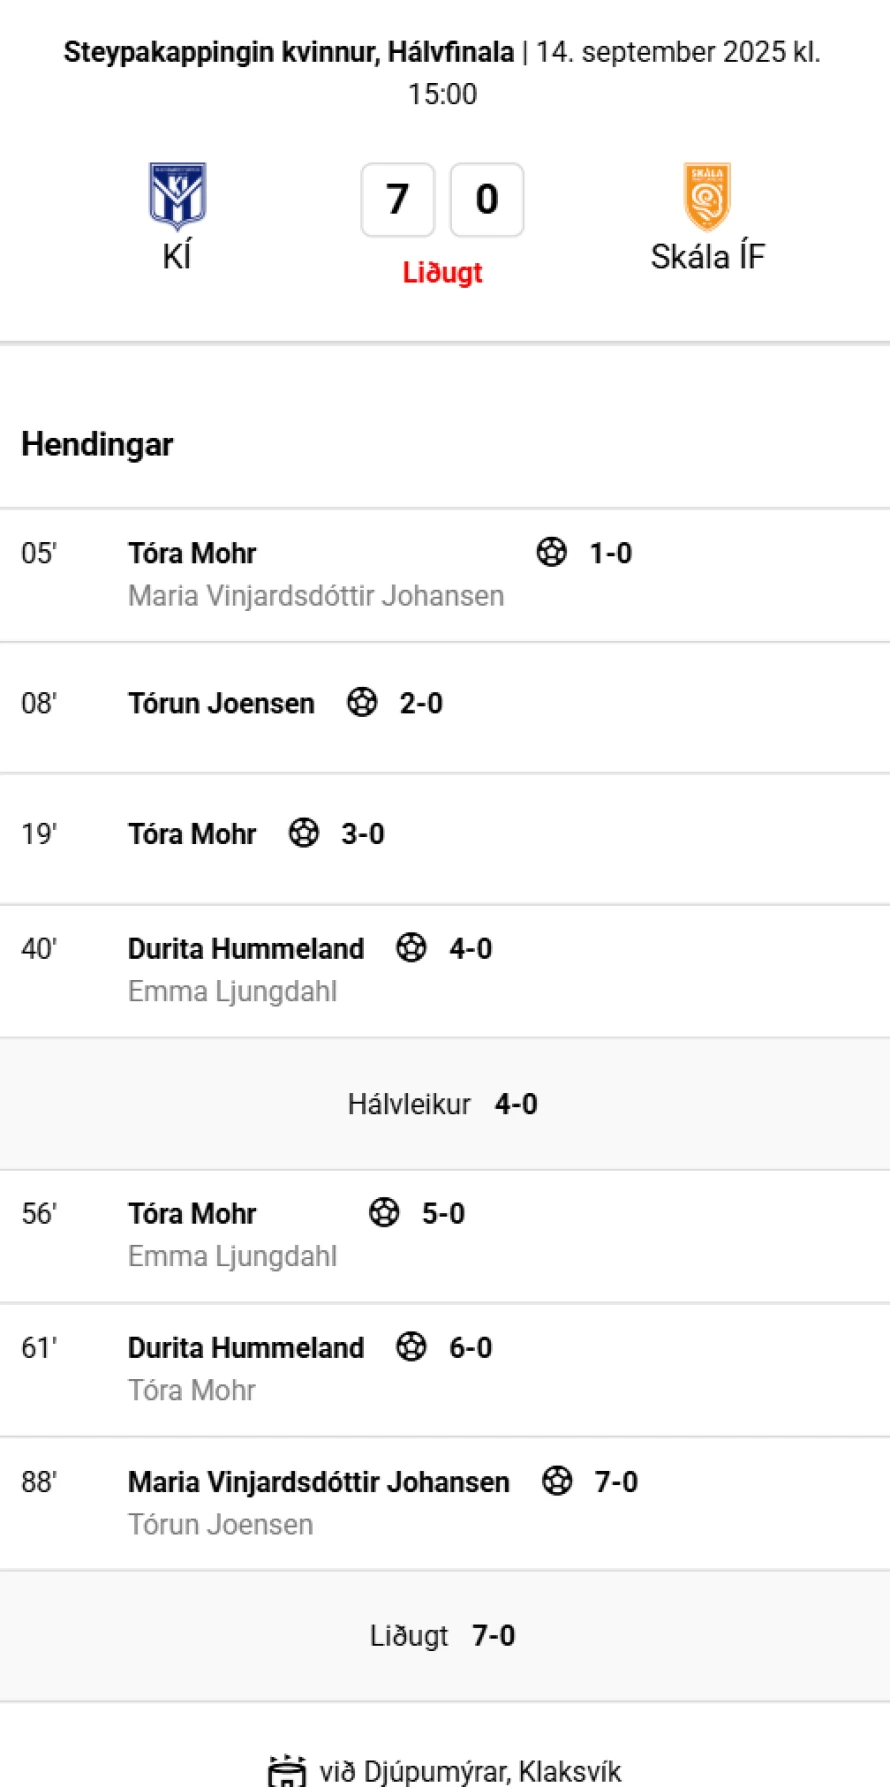Click the Skála ÍF orange crest logo
This screenshot has height=1787, width=890.
click(x=707, y=197)
